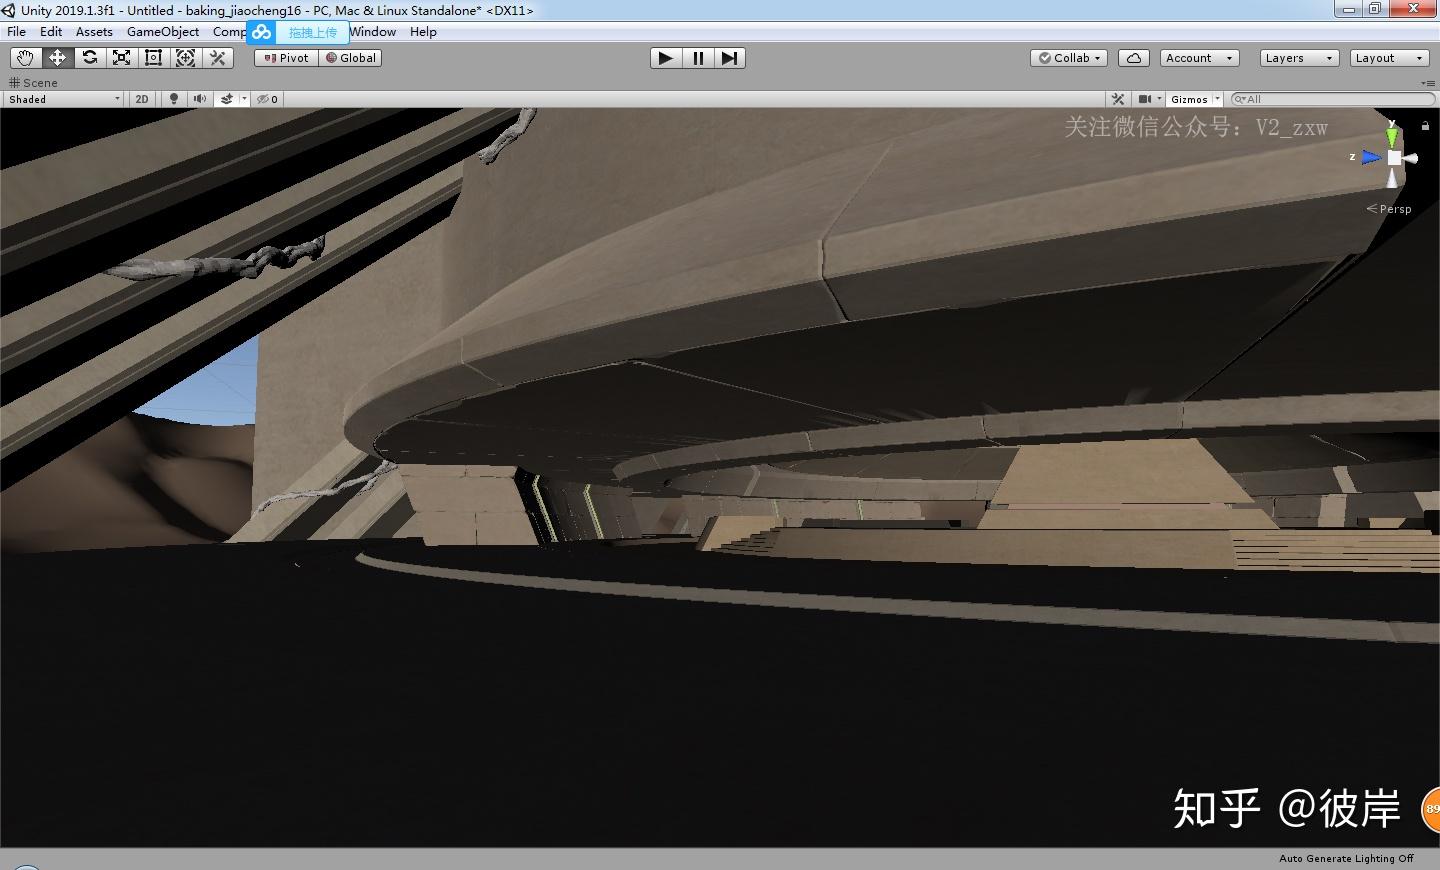This screenshot has height=870, width=1440.
Task: Toggle scene lighting with the bulb icon
Action: pyautogui.click(x=173, y=99)
